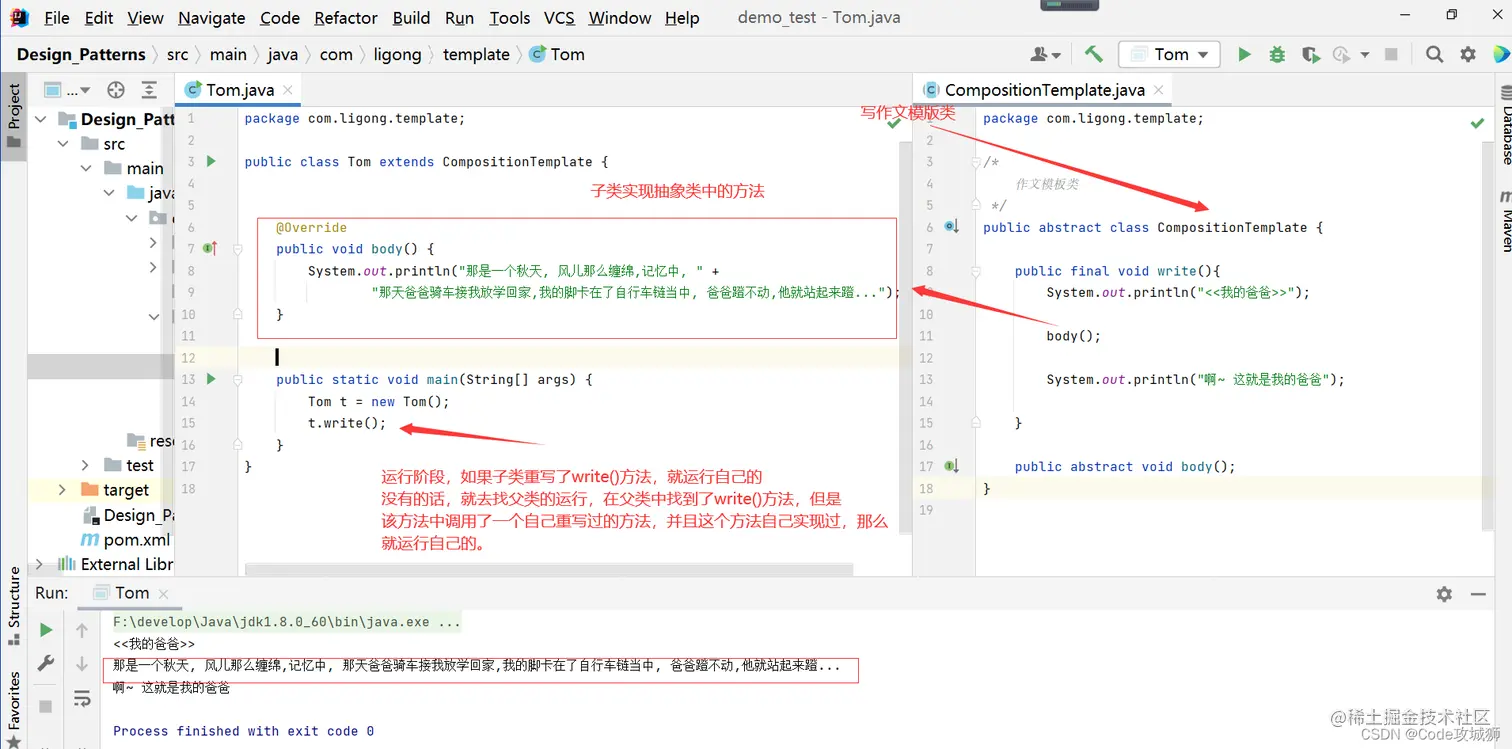
Task: Expand External Libraries in the project tree
Action: (x=40, y=564)
